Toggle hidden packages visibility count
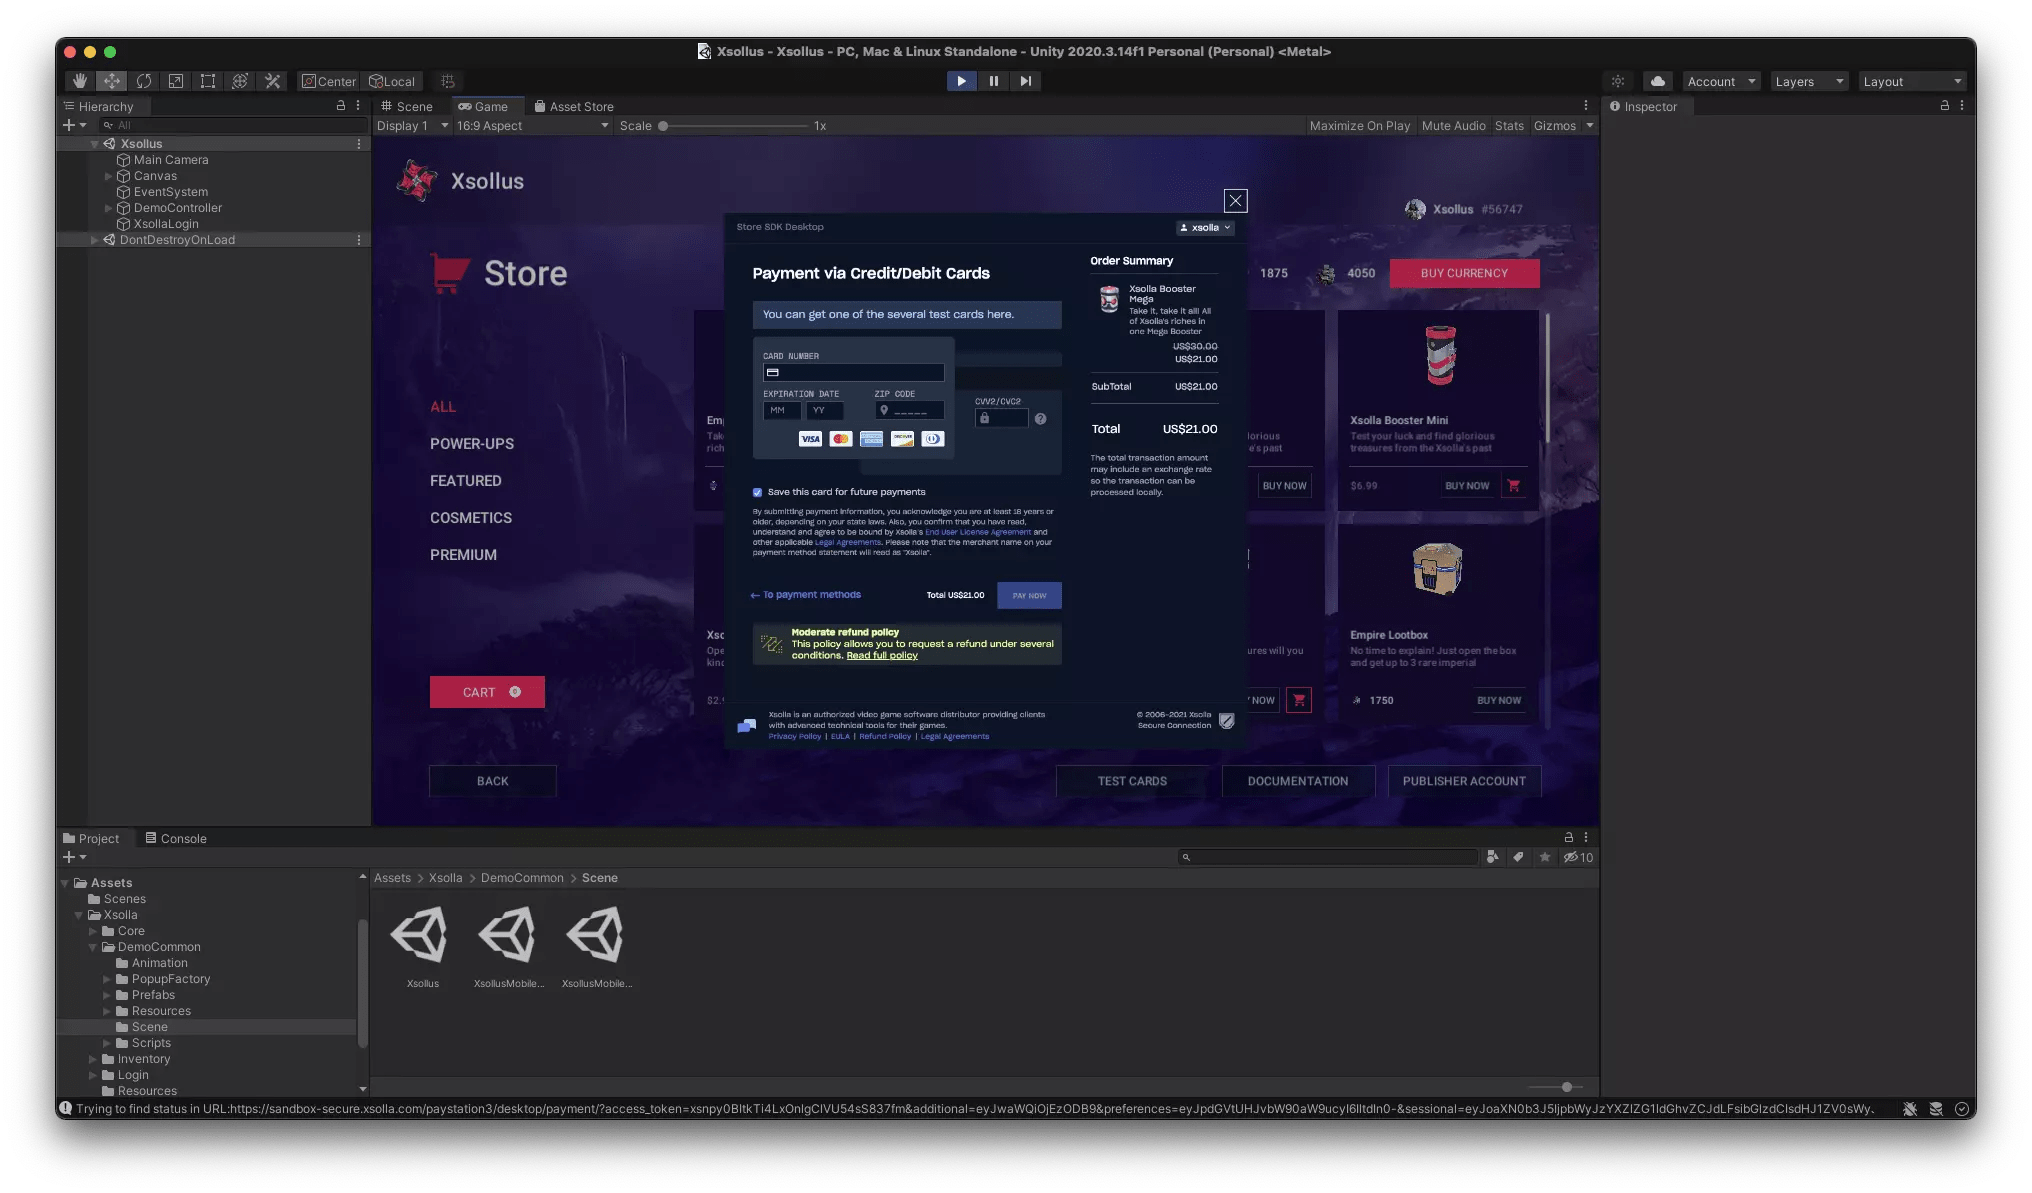 click(x=1579, y=857)
